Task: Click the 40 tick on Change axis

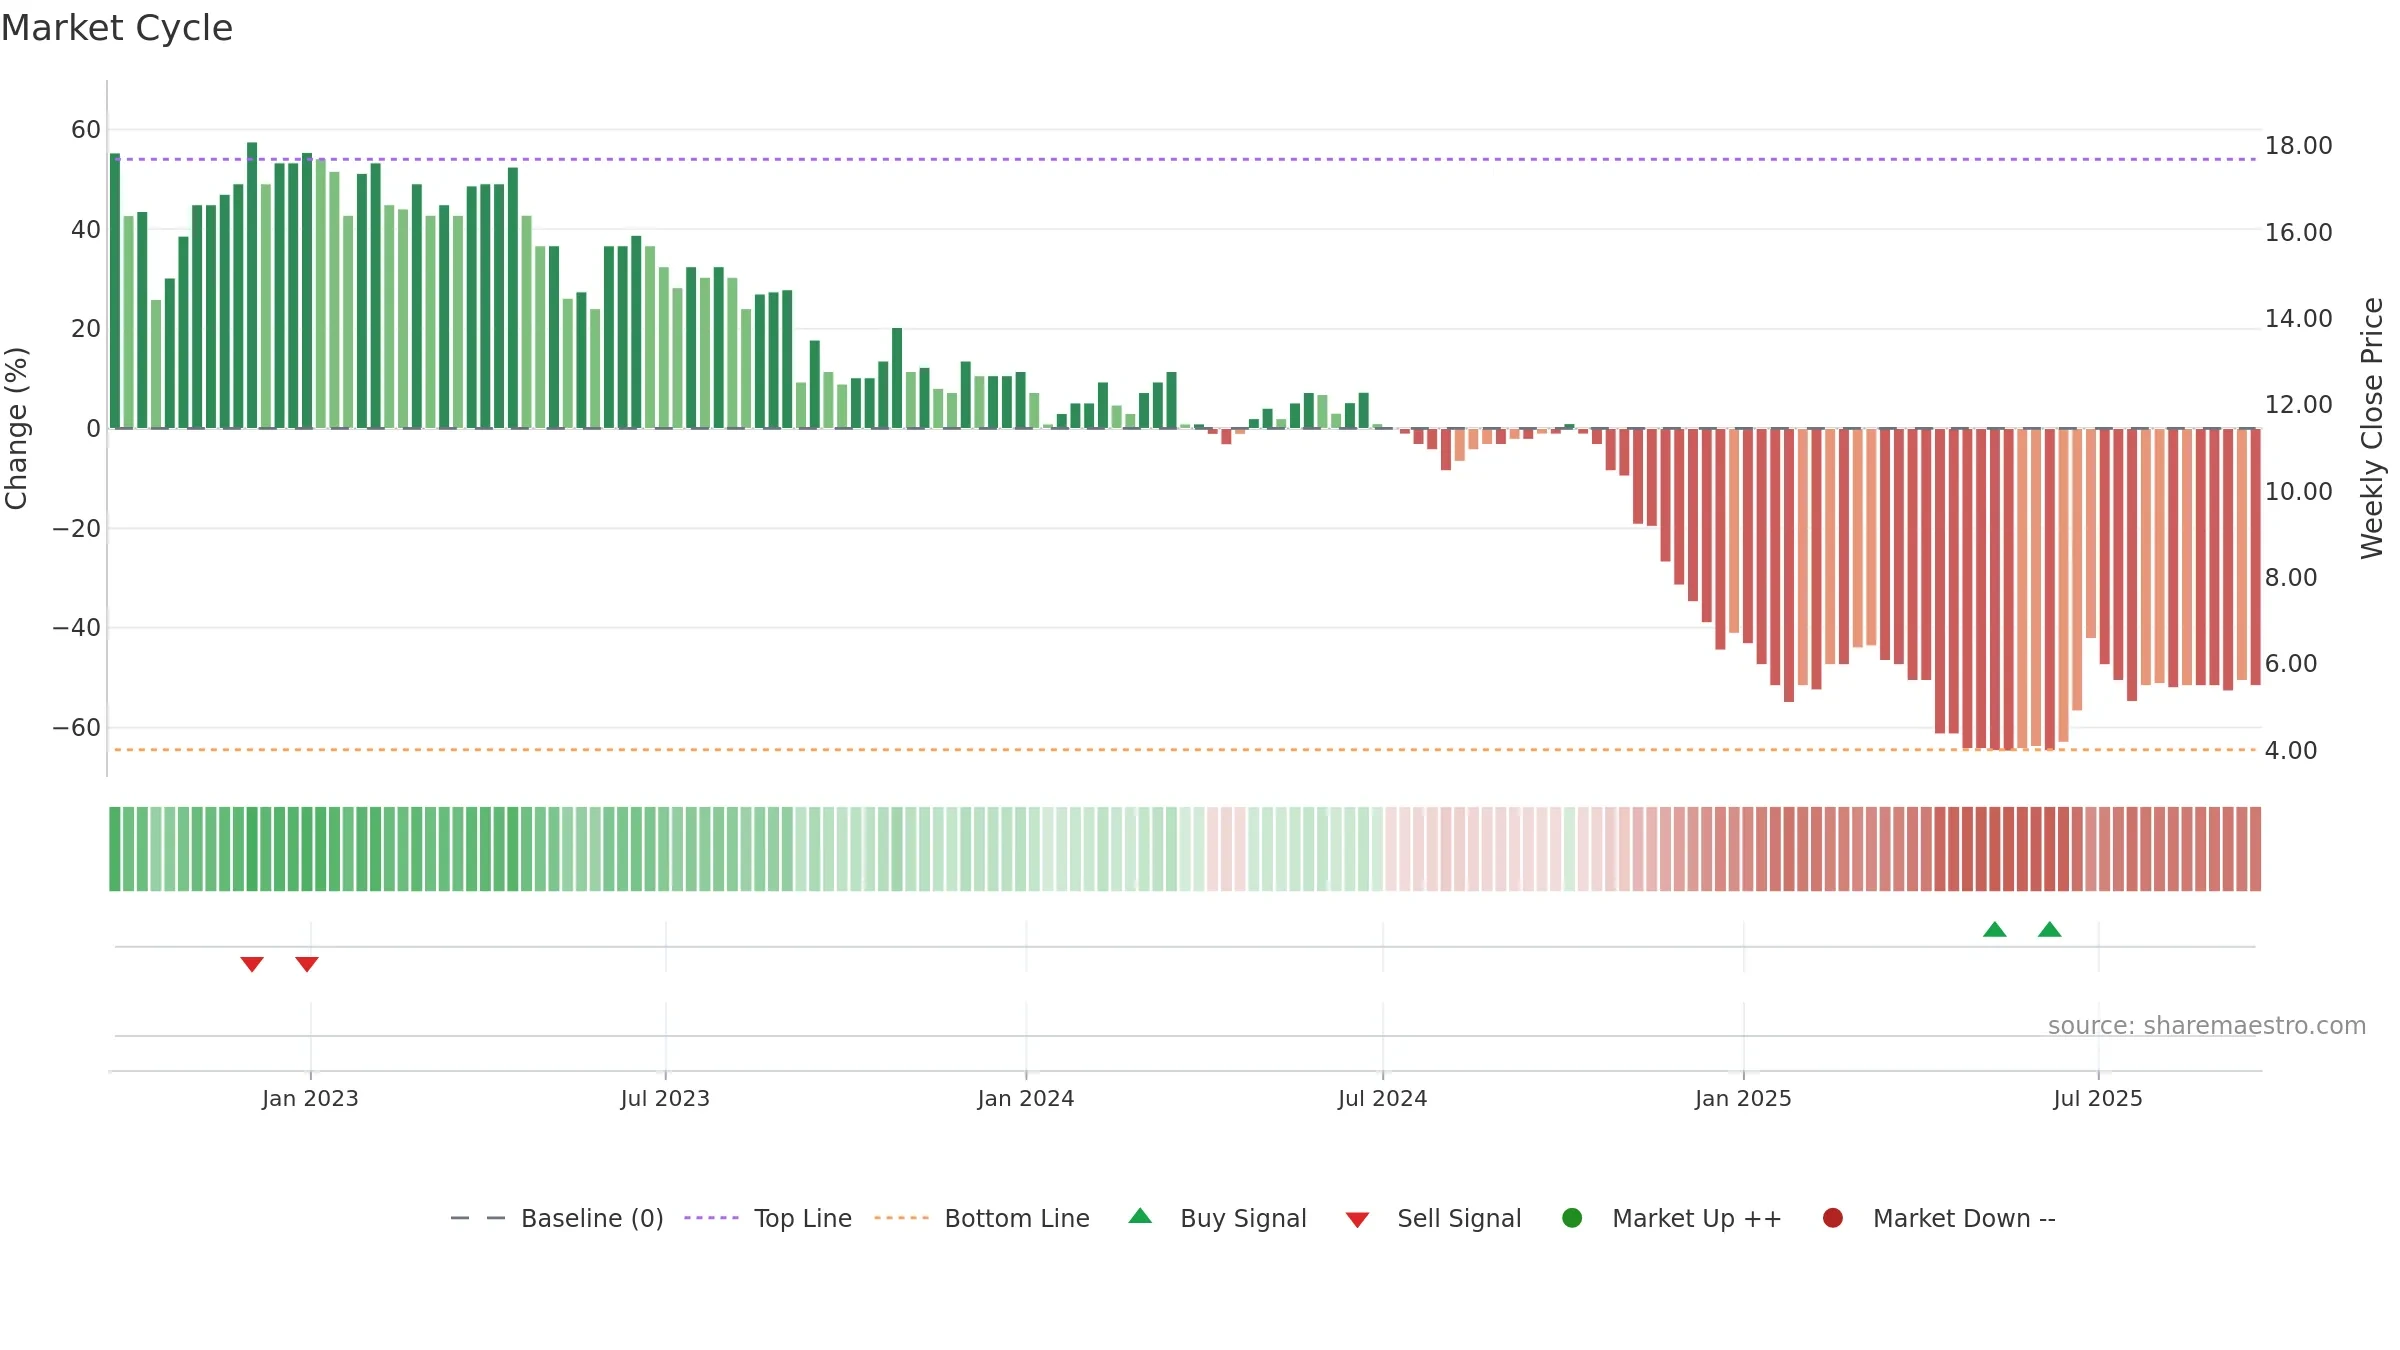Action: pyautogui.click(x=86, y=229)
